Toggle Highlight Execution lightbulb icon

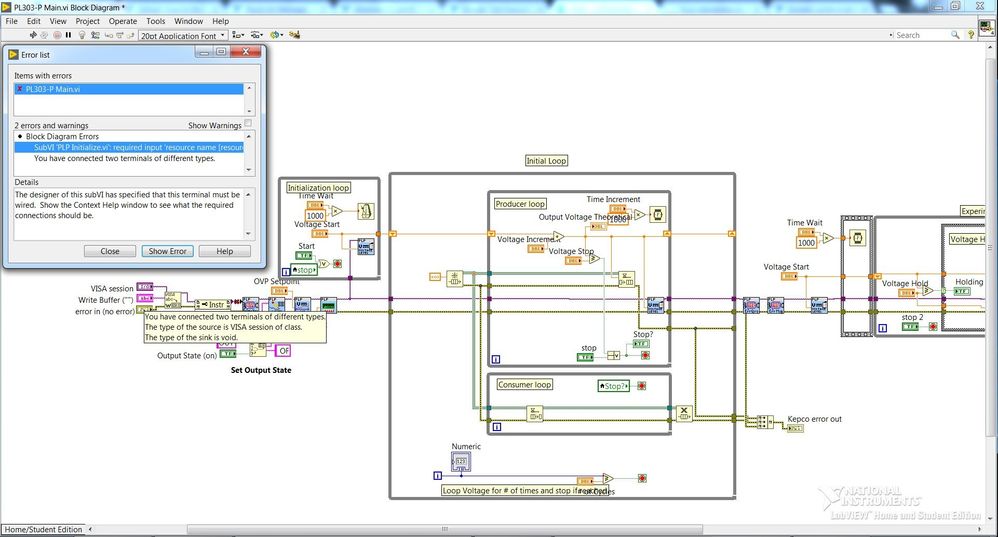[81, 36]
